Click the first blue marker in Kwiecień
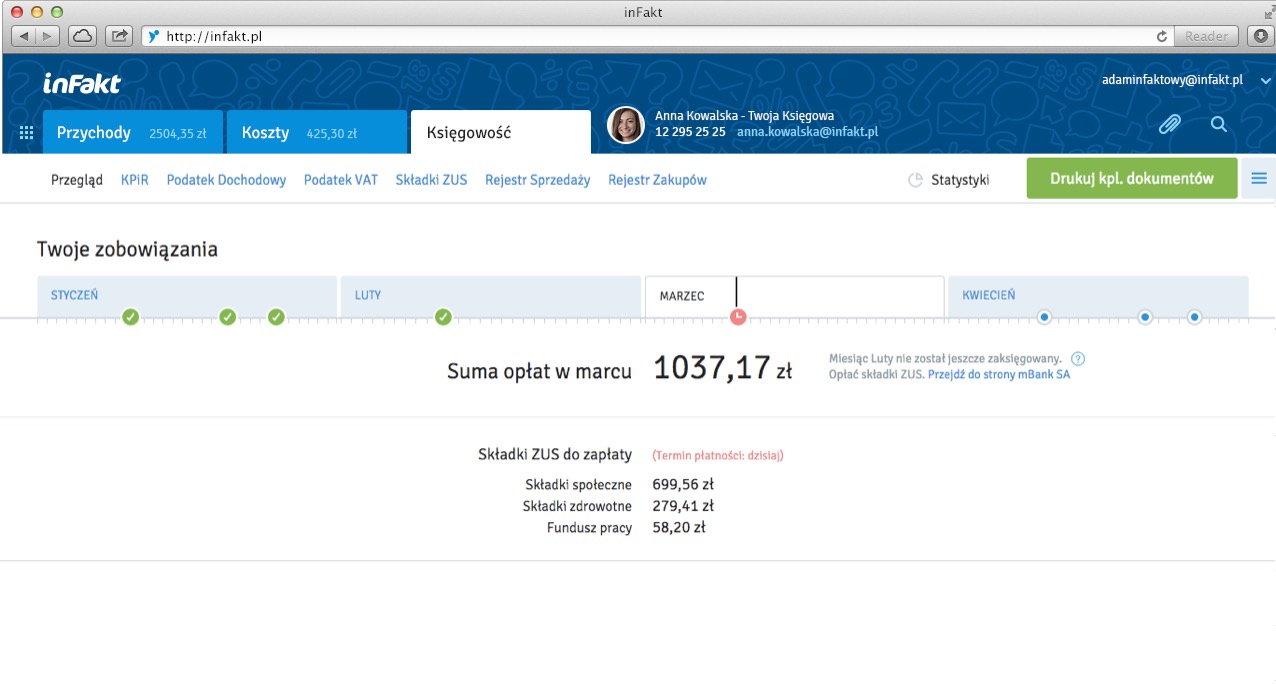The height and width of the screenshot is (684, 1276). [1044, 317]
